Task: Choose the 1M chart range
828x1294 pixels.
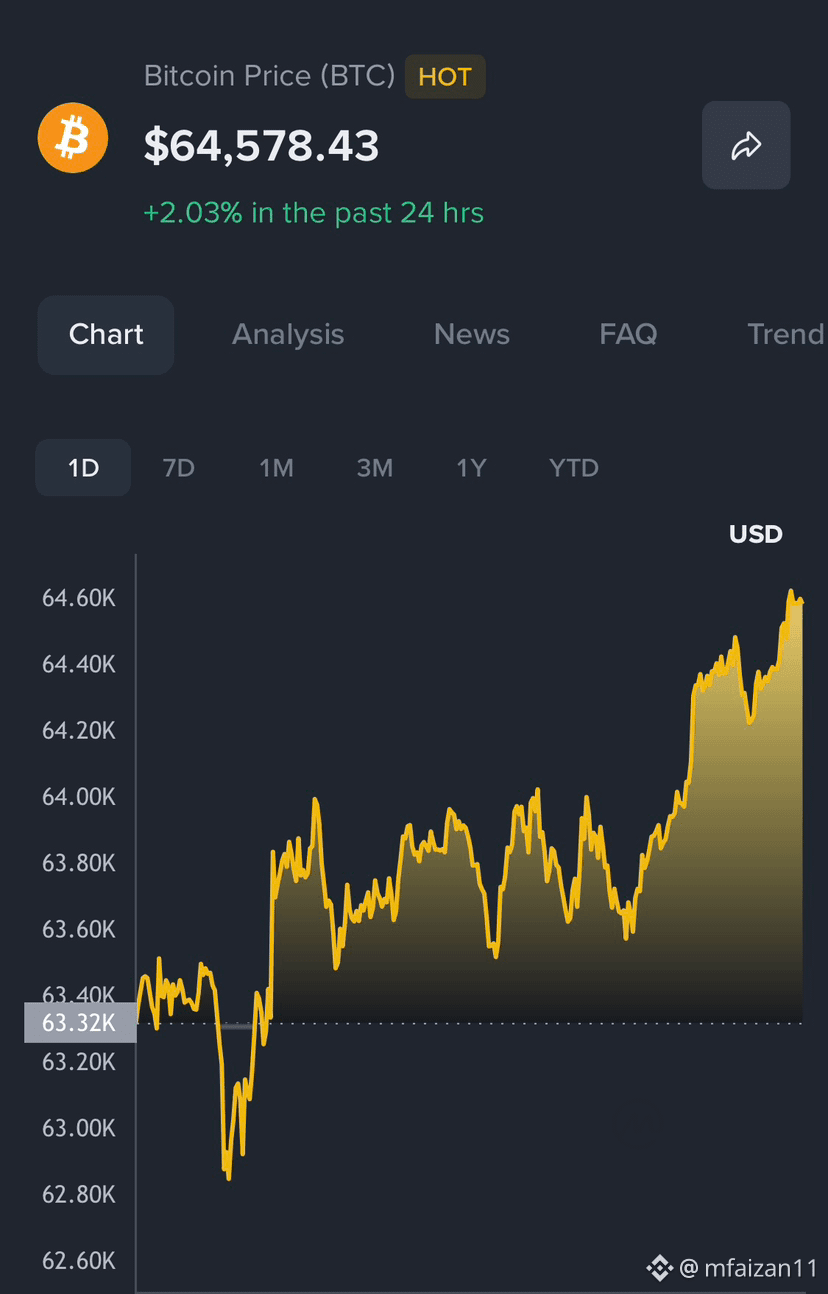Action: pyautogui.click(x=276, y=468)
